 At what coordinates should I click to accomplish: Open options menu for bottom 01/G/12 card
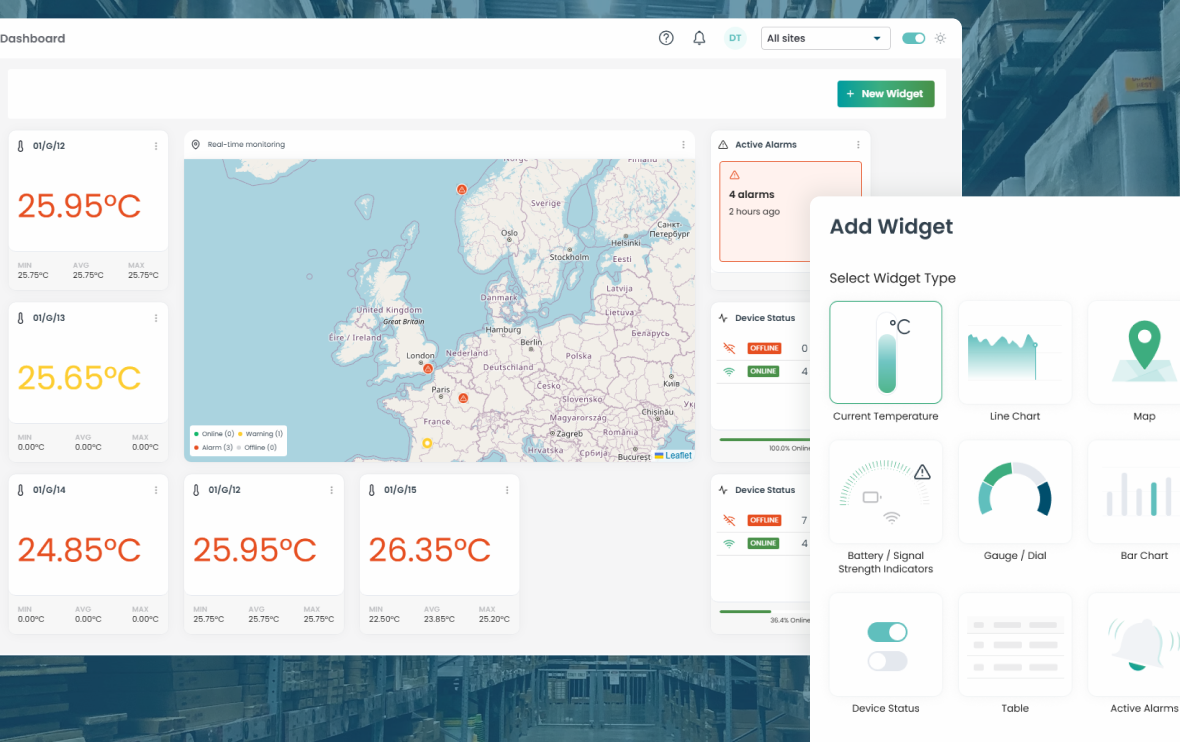click(331, 490)
